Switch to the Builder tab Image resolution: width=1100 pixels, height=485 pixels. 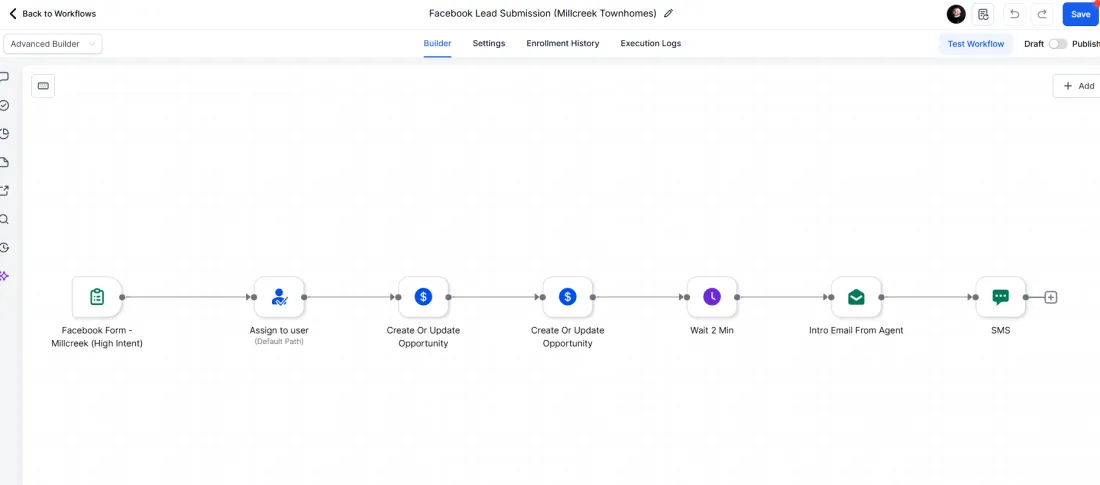(437, 44)
